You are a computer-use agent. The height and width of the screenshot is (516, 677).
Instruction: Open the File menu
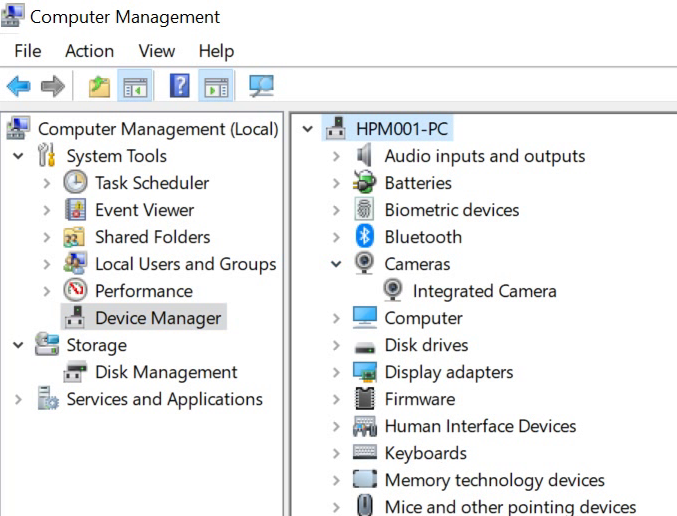coord(28,51)
